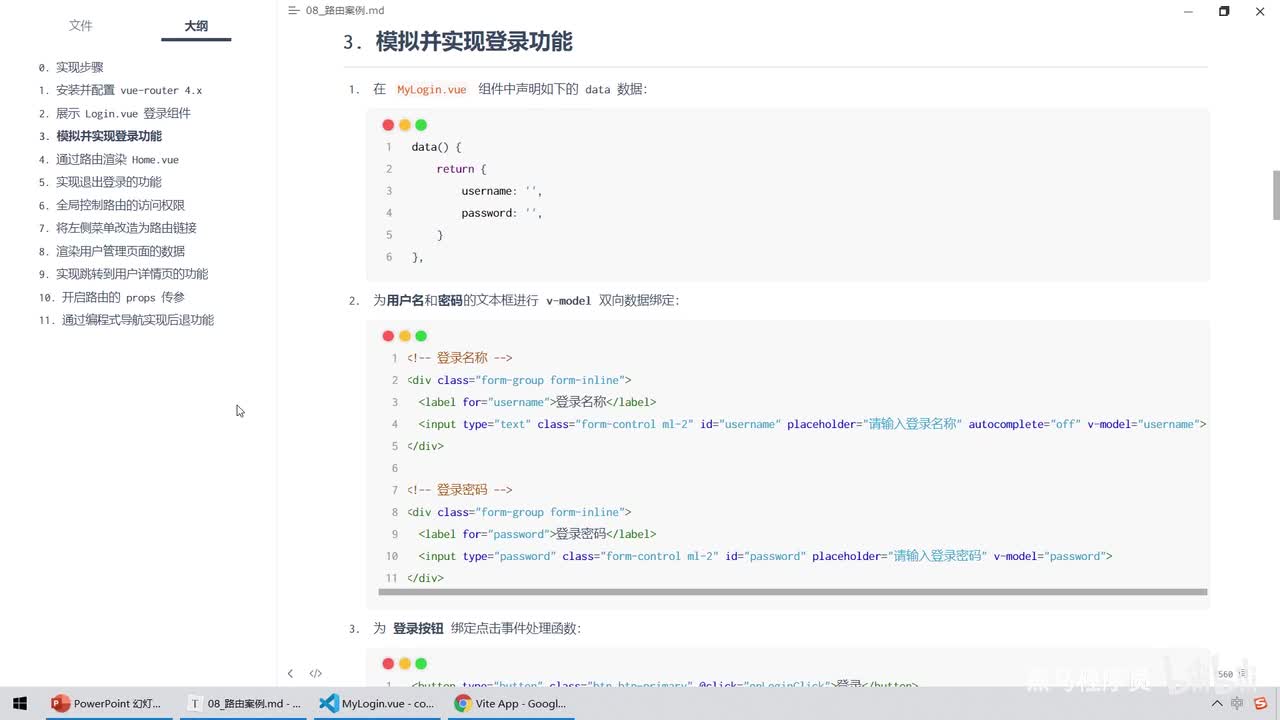Click the yellow dot of the data() code block

[x=404, y=125]
